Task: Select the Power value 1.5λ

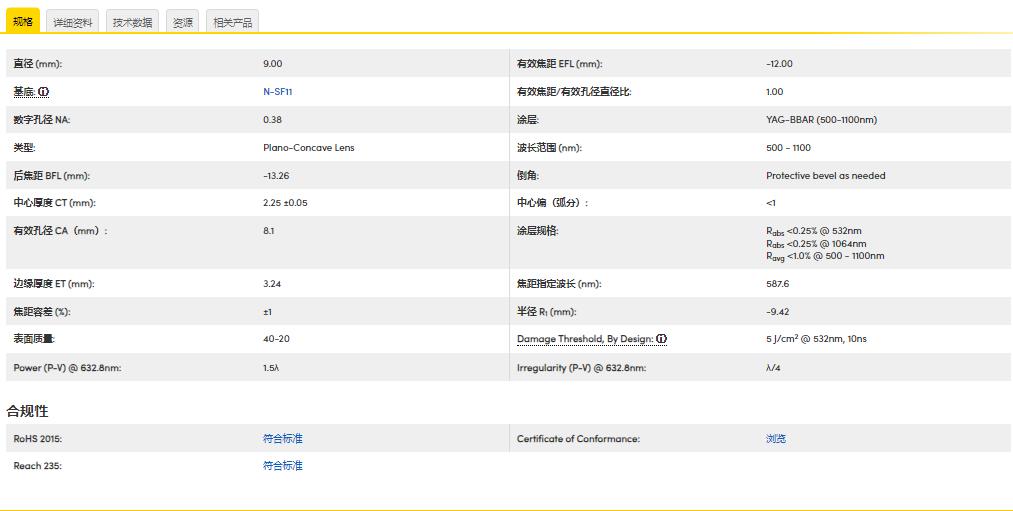Action: pos(270,368)
